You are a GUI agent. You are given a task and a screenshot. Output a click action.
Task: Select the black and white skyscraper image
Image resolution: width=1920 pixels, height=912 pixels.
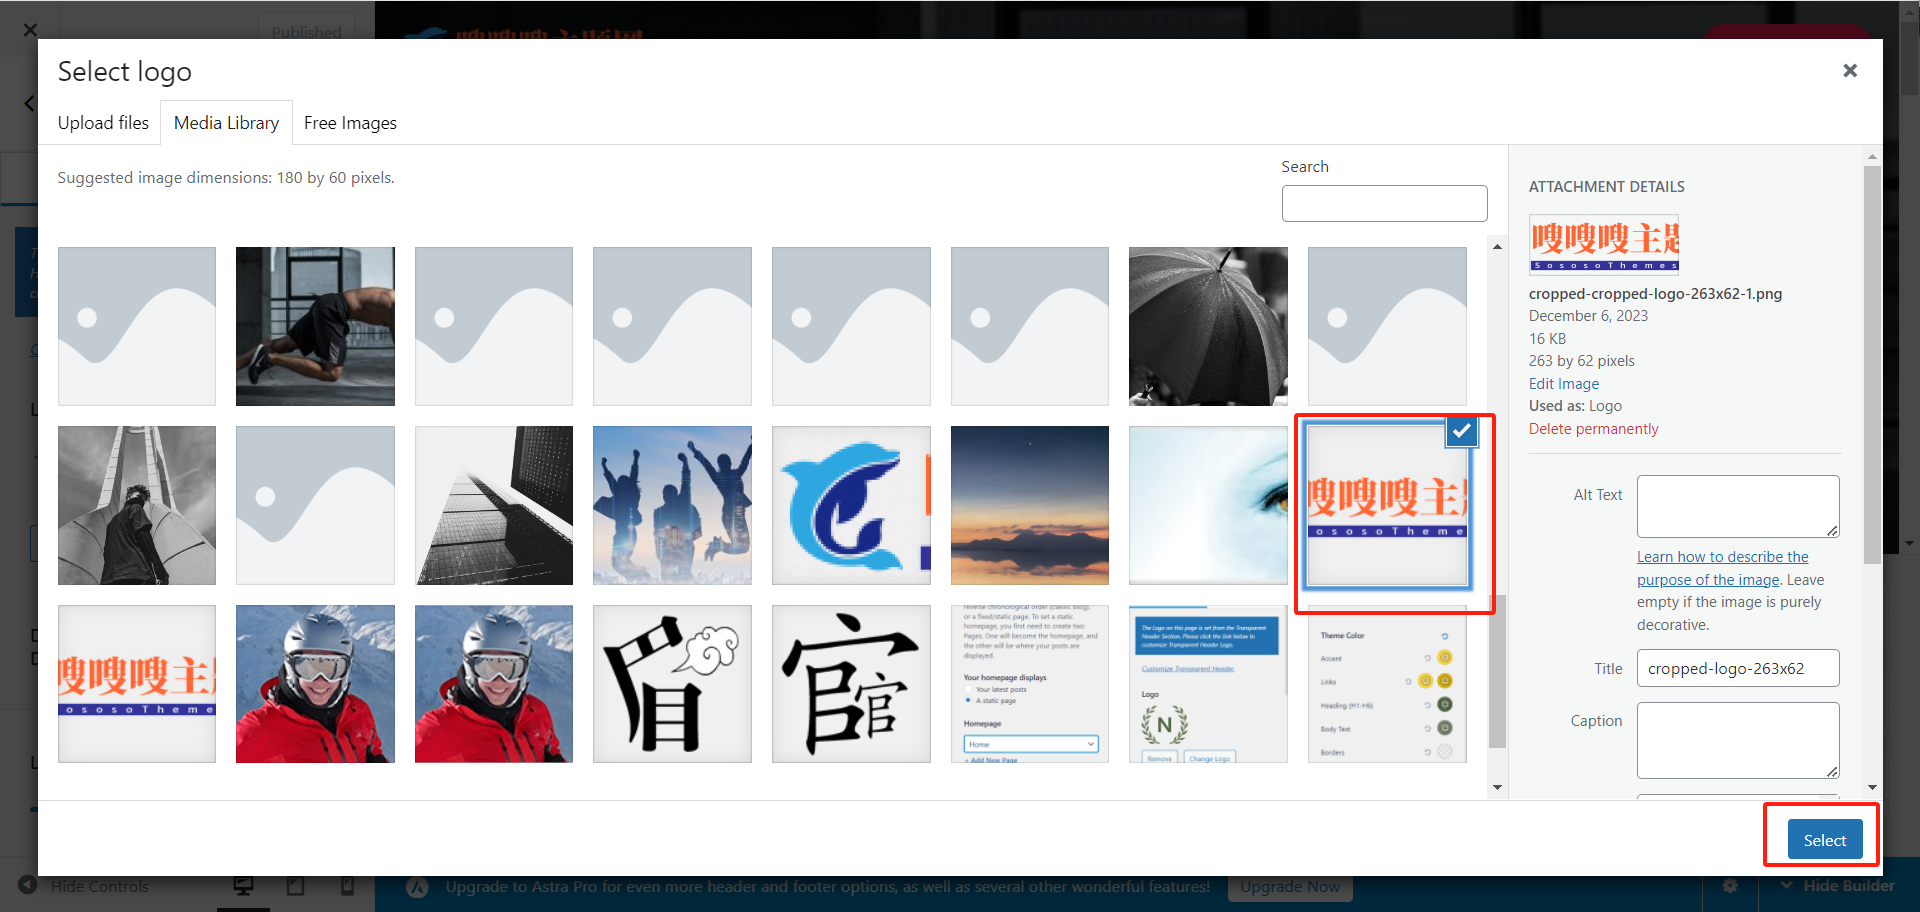494,505
